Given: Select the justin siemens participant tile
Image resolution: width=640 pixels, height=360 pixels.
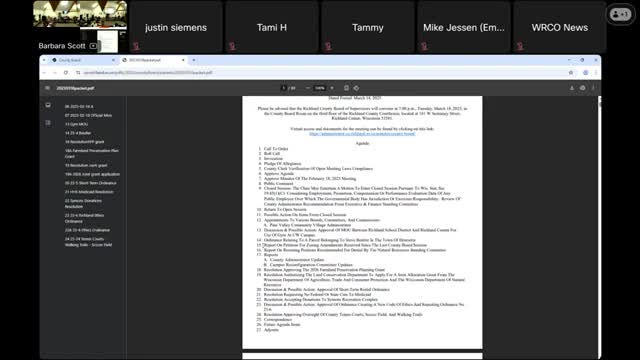Looking at the screenshot, I should pos(176,27).
